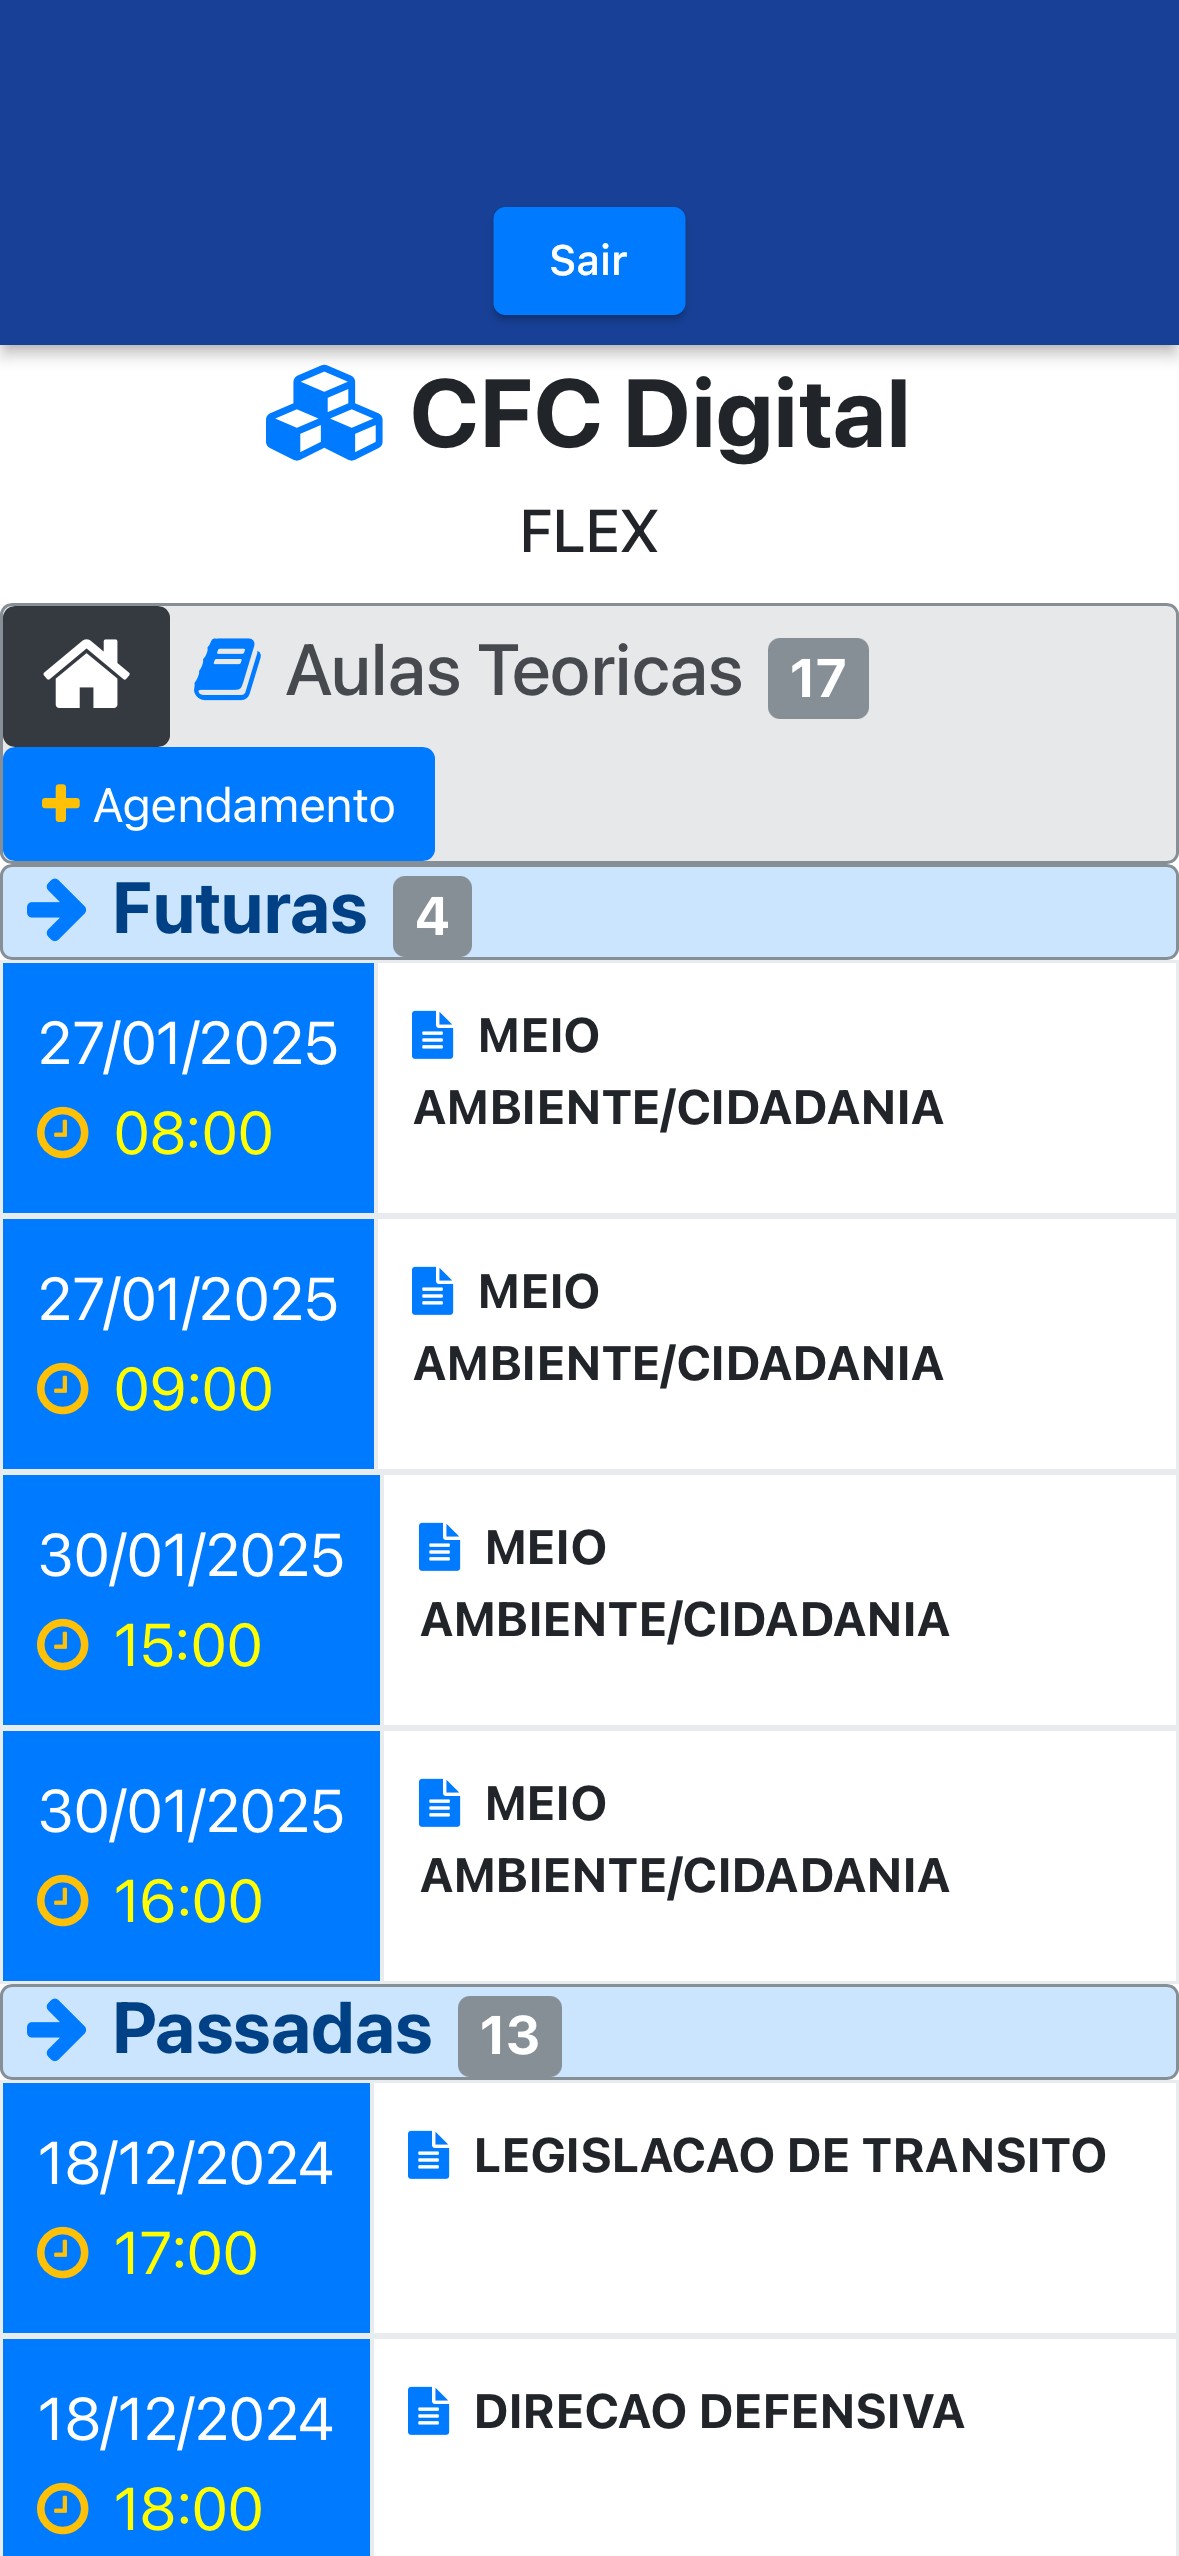This screenshot has width=1179, height=2556.
Task: Click the Aulas Teoricas badge showing 17
Action: coord(817,678)
